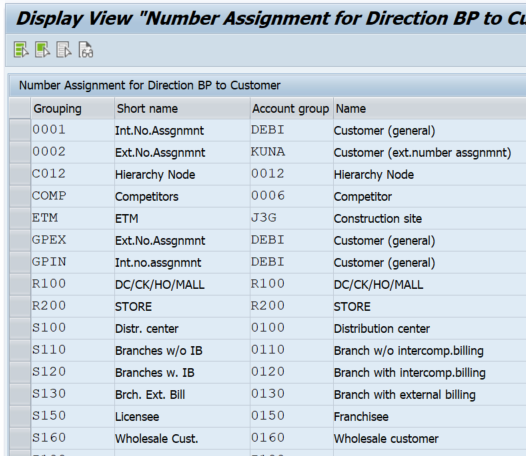The width and height of the screenshot is (526, 456).
Task: Select row selector for grouping ETM
Action: pos(20,218)
